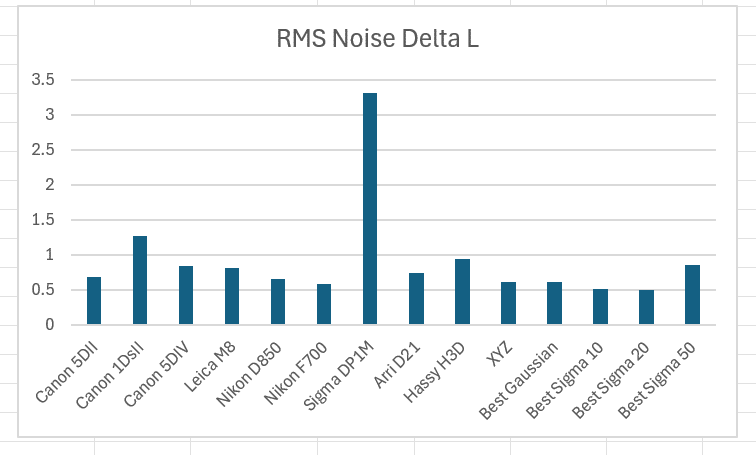756x455 pixels.
Task: Click the 0 axis value label
Action: coord(50,325)
